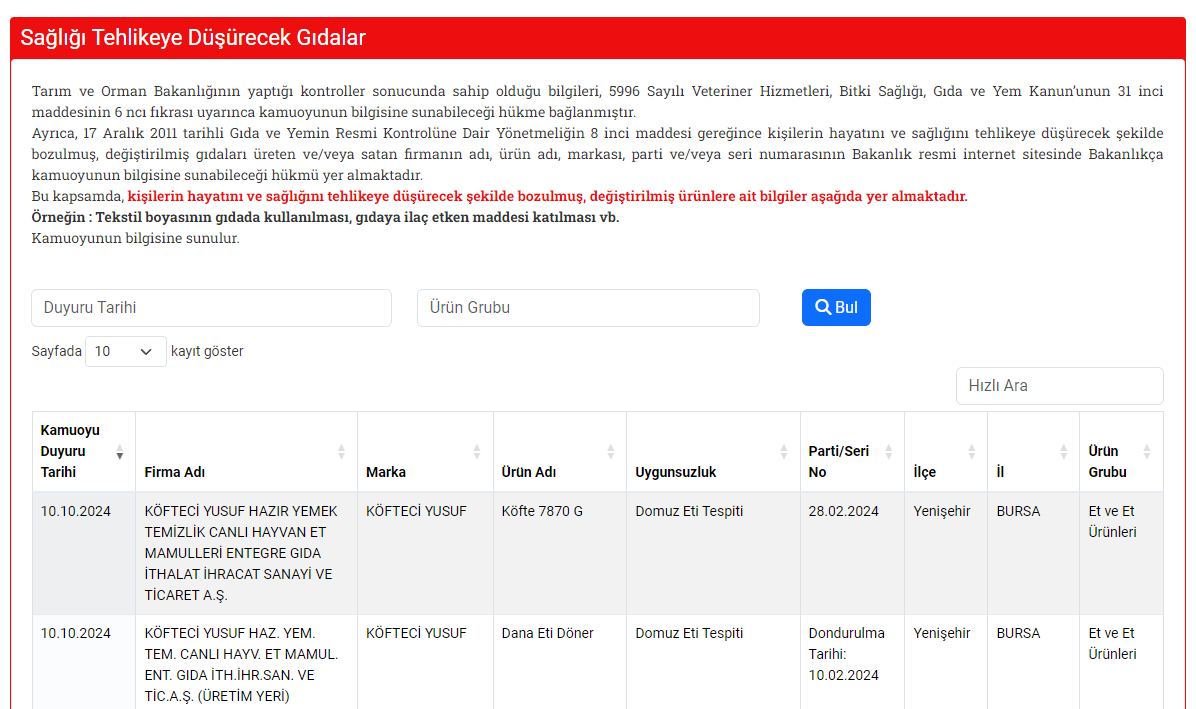Sort by Ürün Grubu column arrows
1196x709 pixels.
tap(1146, 452)
